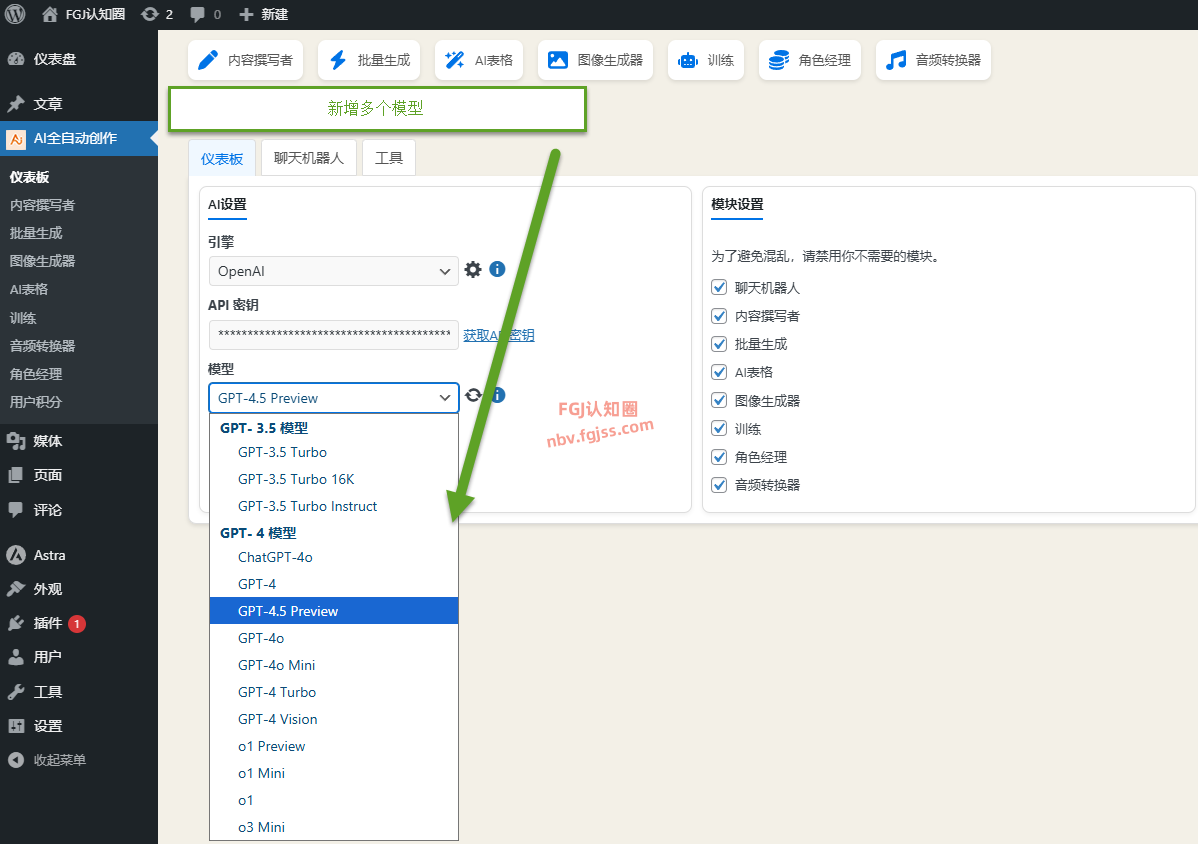The height and width of the screenshot is (844, 1198).
Task: Select GPT-3.5 Turbo 16K option
Action: [334, 479]
